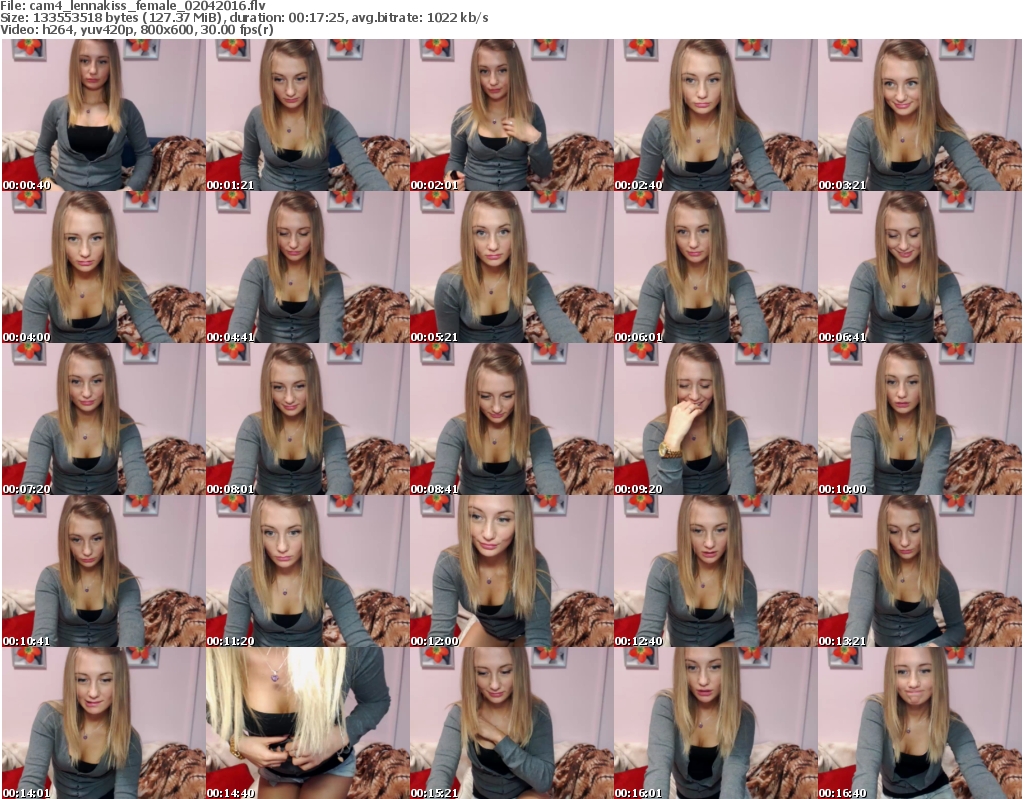Select the thumbnail stamped 00:09:20
The height and width of the screenshot is (799, 1024).
coord(715,419)
